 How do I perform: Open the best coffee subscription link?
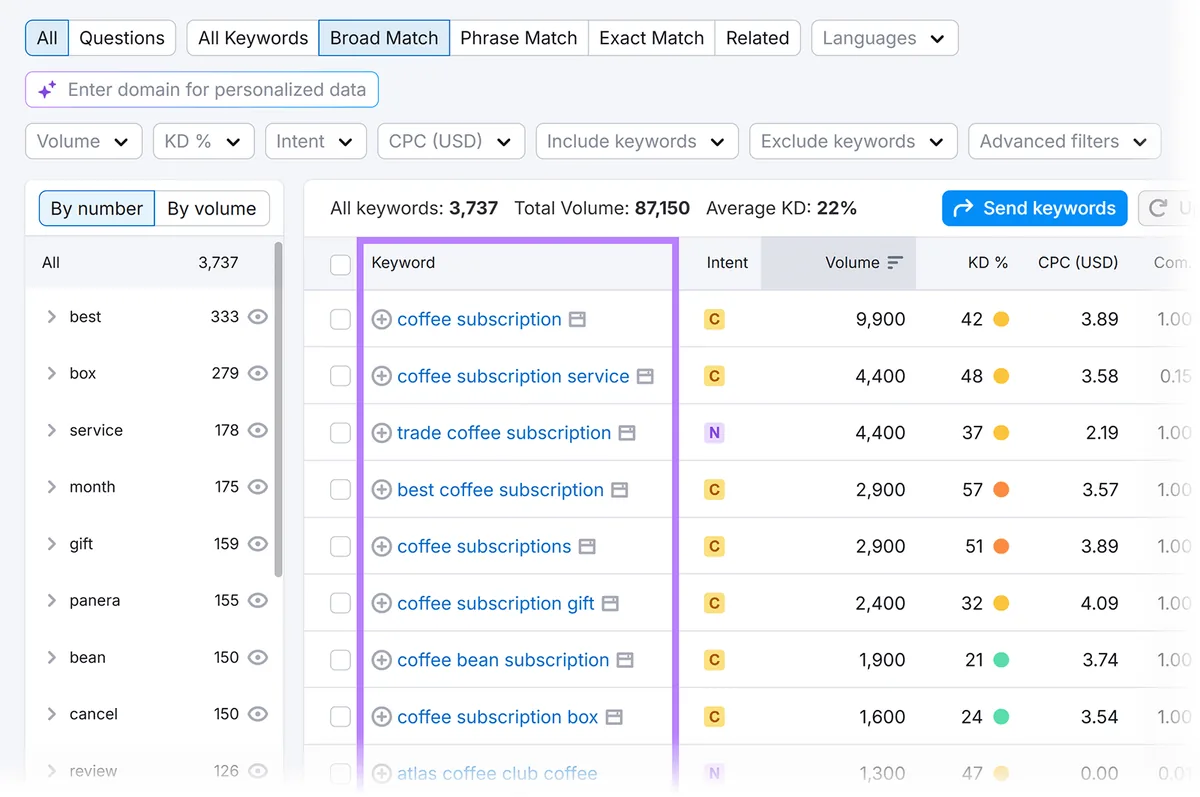[x=500, y=490]
